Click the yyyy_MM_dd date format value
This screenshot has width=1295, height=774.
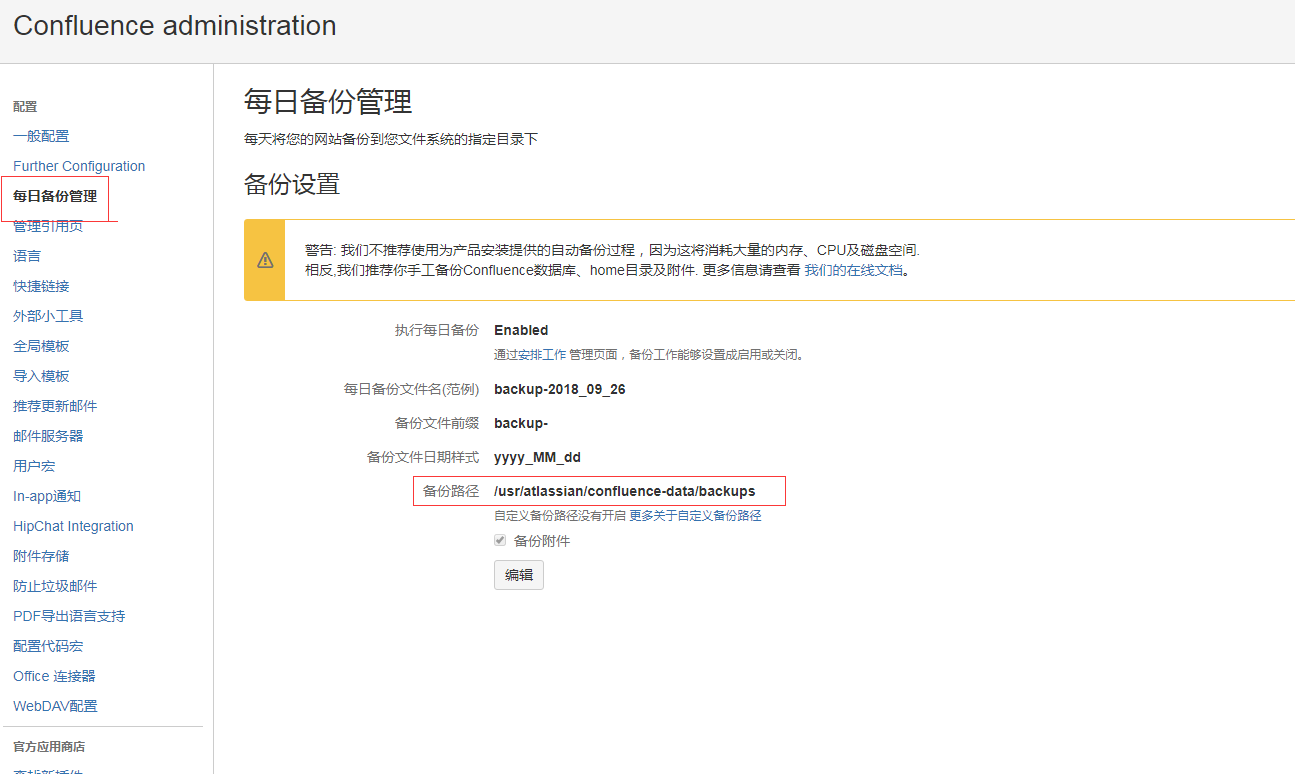537,457
